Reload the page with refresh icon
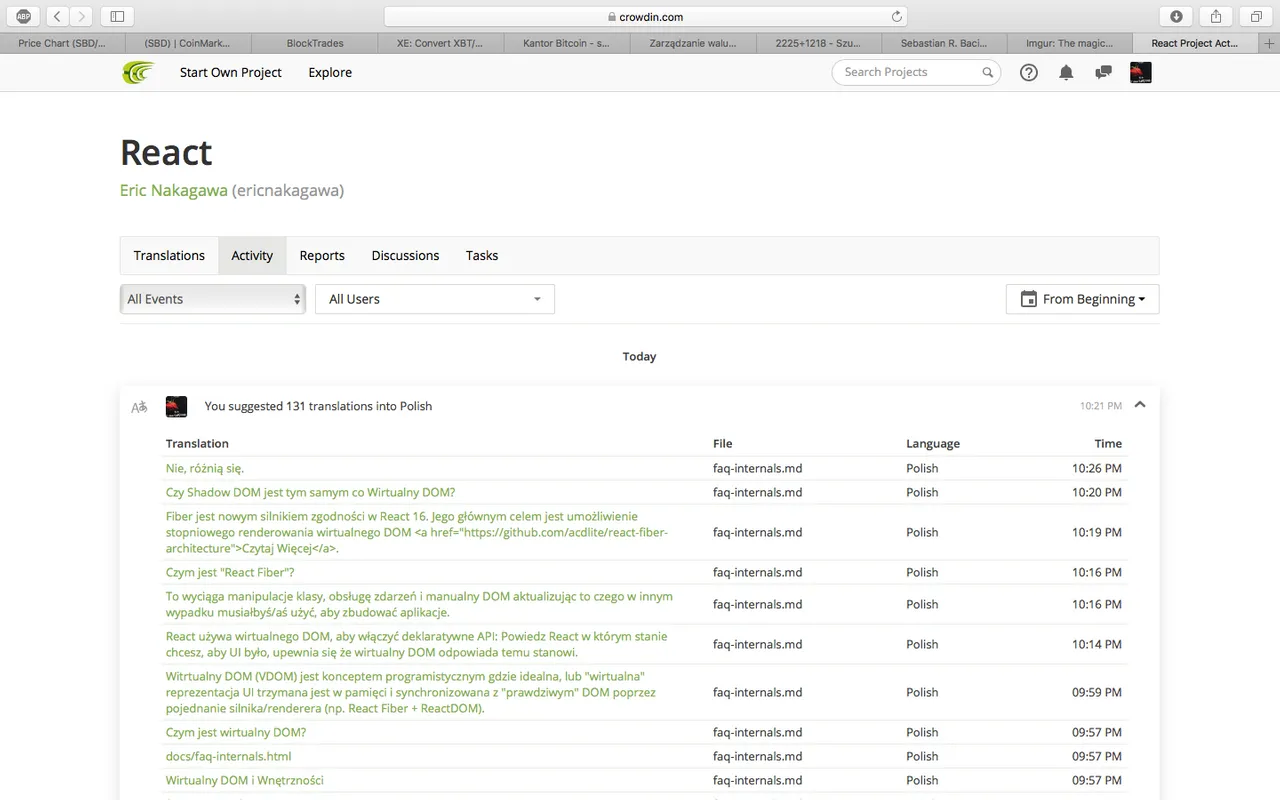 coord(896,16)
